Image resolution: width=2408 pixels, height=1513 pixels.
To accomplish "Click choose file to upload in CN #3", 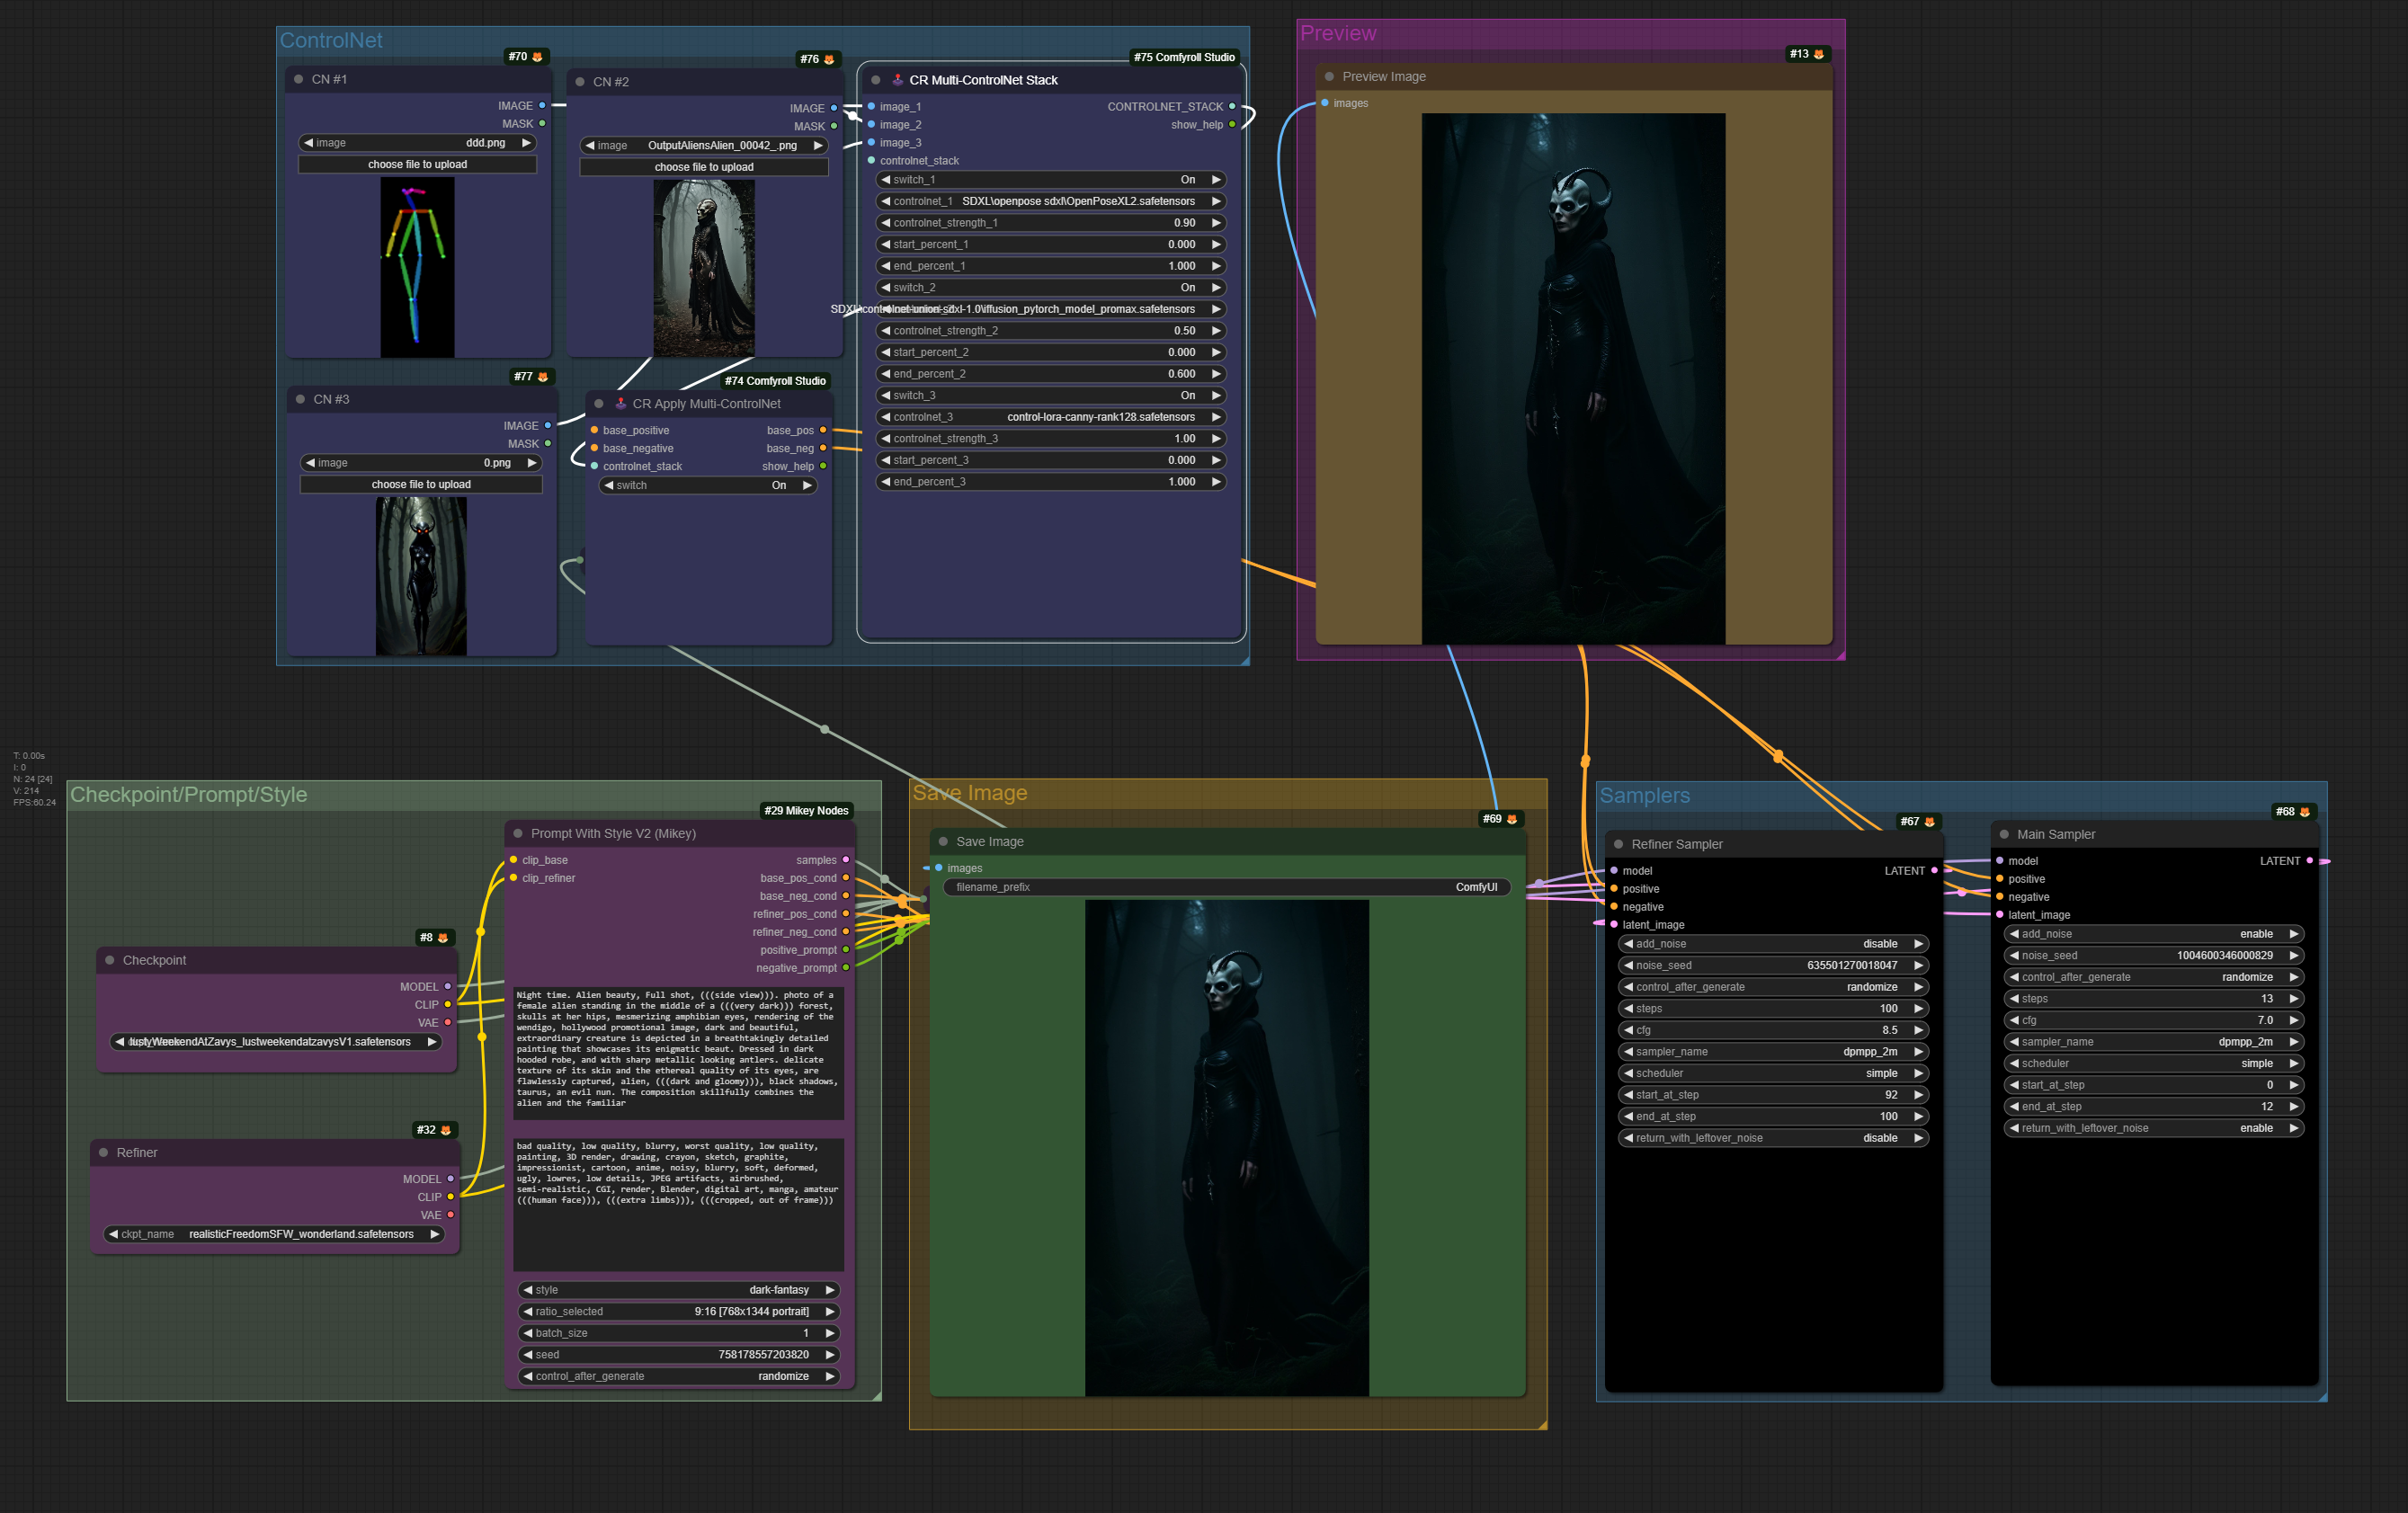I will (421, 484).
